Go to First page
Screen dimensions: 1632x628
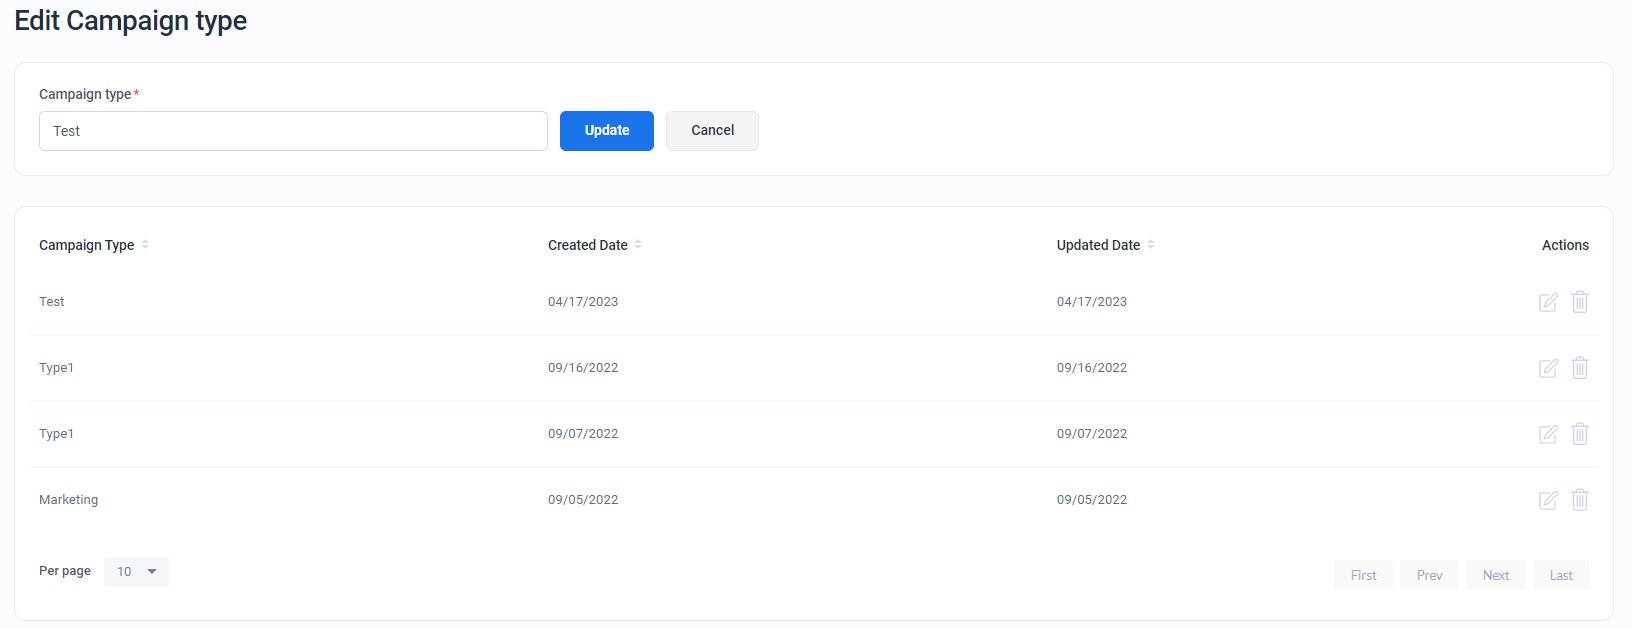click(x=1364, y=575)
